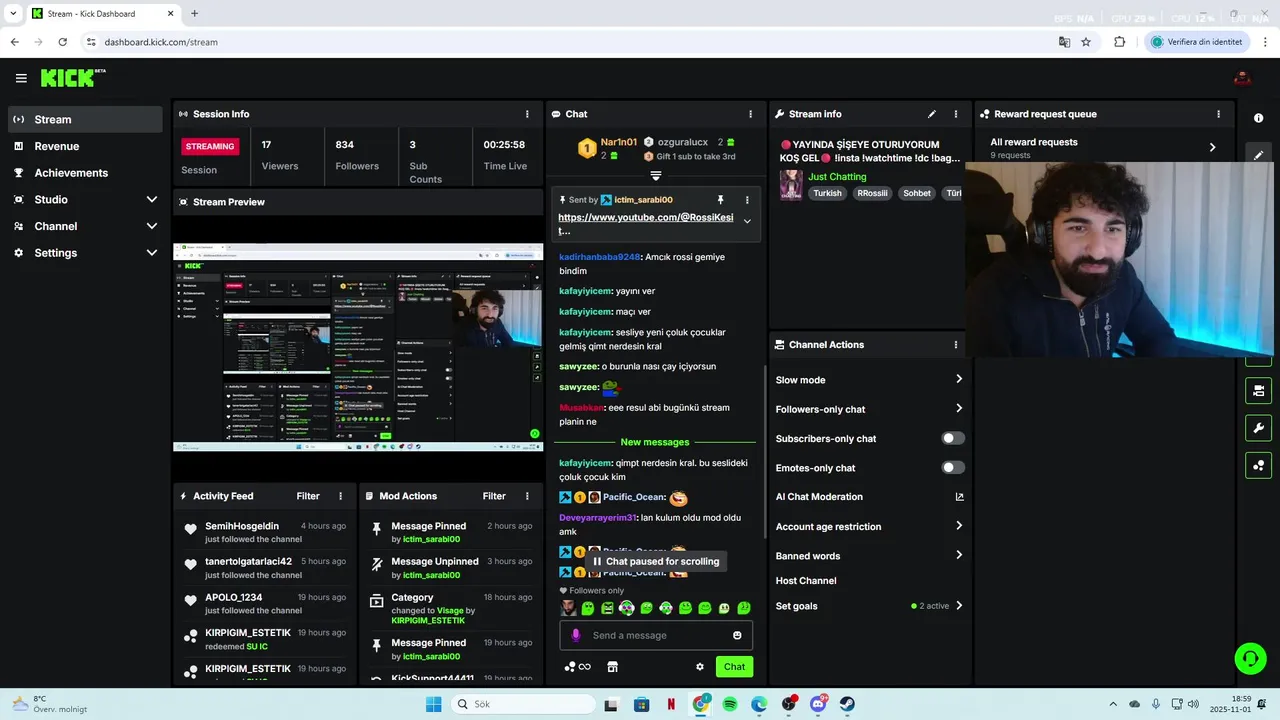Open chat settings gear icon

(700, 667)
